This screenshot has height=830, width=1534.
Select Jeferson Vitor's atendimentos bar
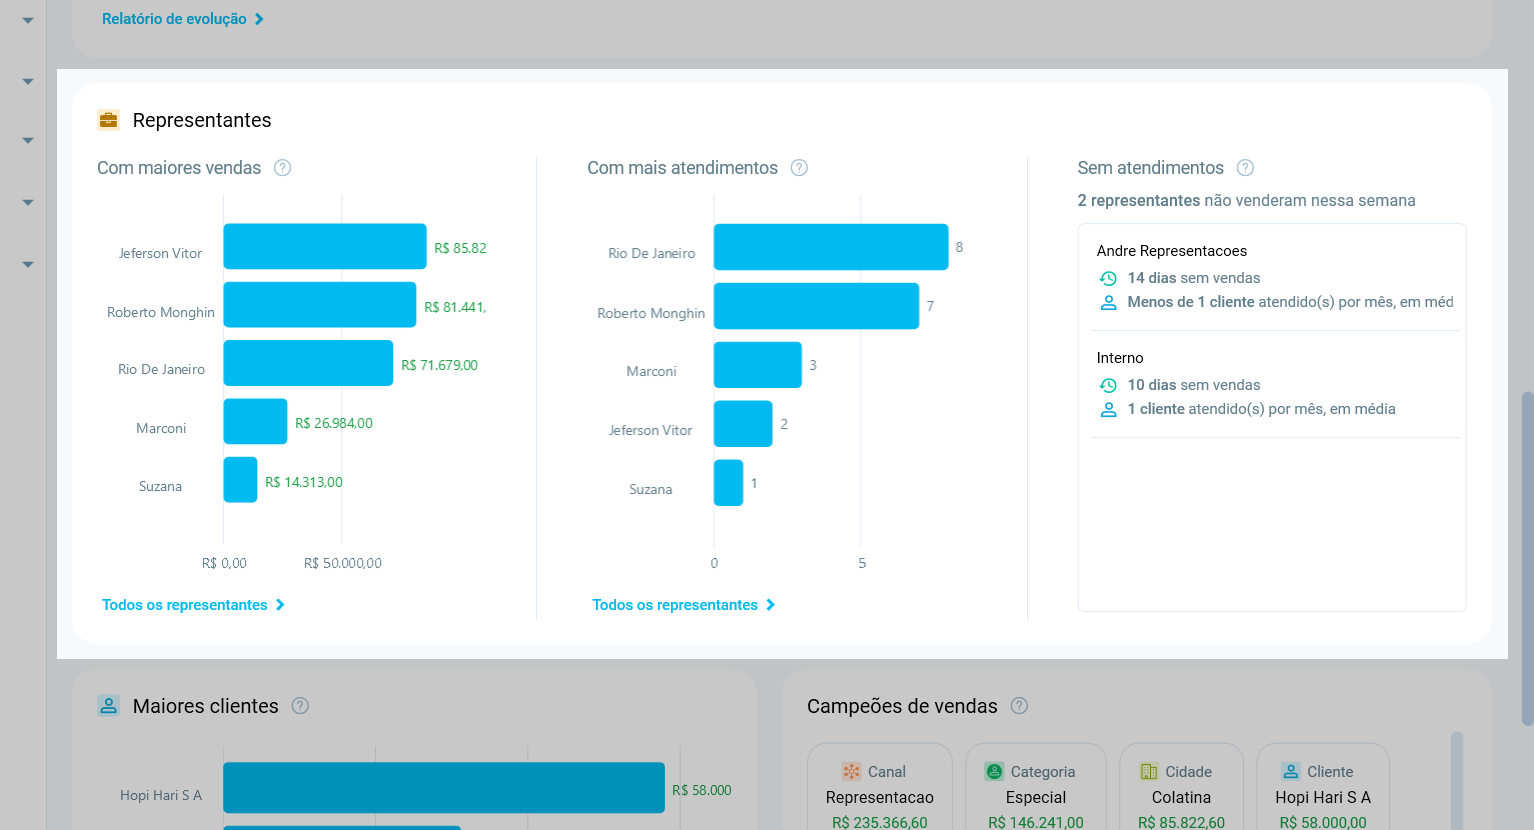743,424
